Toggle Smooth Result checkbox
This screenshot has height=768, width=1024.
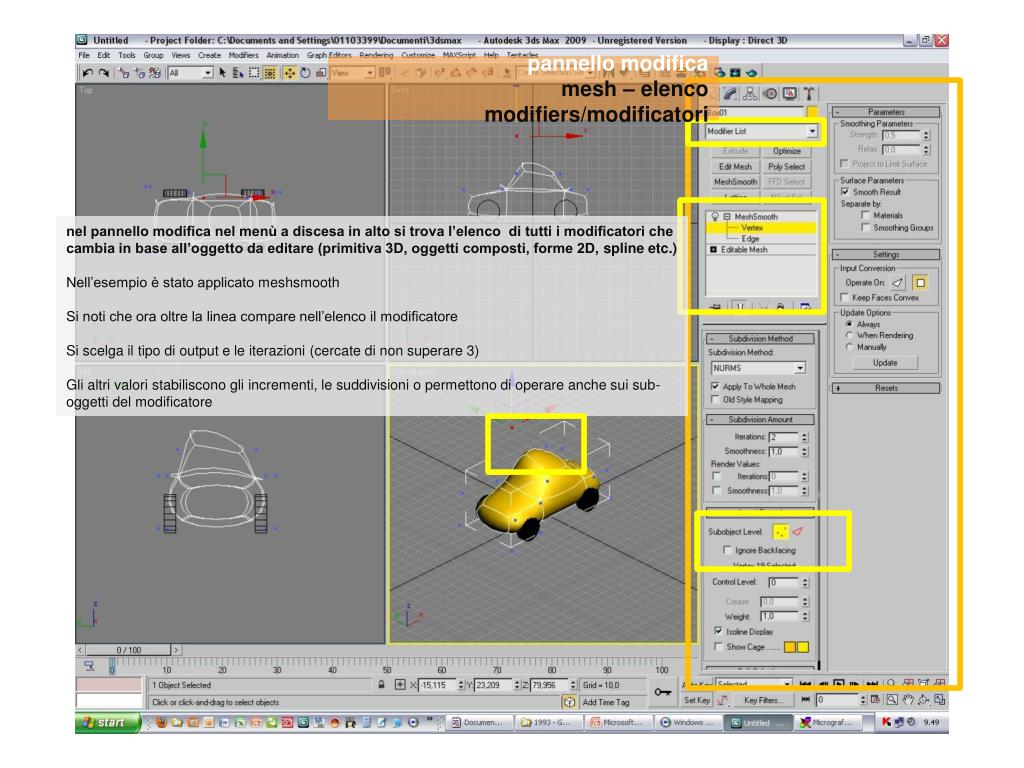click(x=845, y=192)
